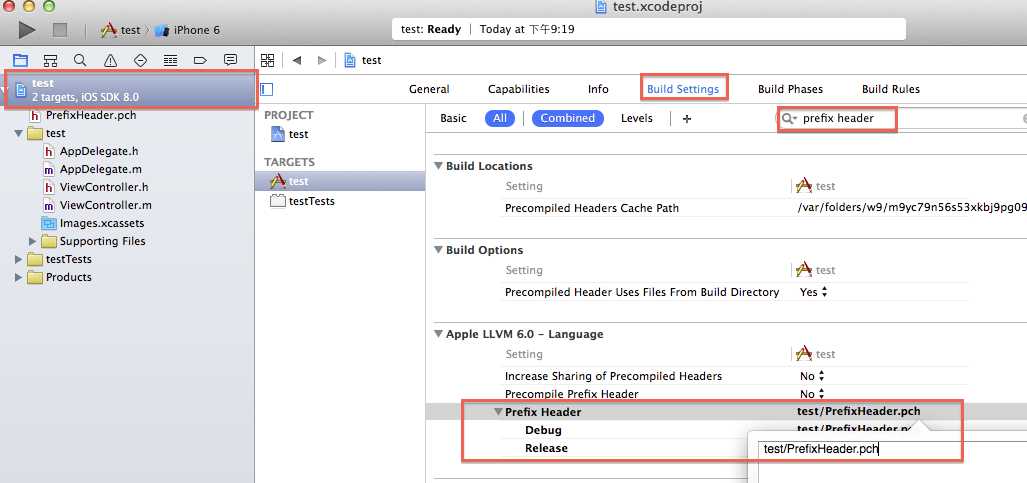1027x483 pixels.
Task: Stop the running build
Action: tap(60, 29)
